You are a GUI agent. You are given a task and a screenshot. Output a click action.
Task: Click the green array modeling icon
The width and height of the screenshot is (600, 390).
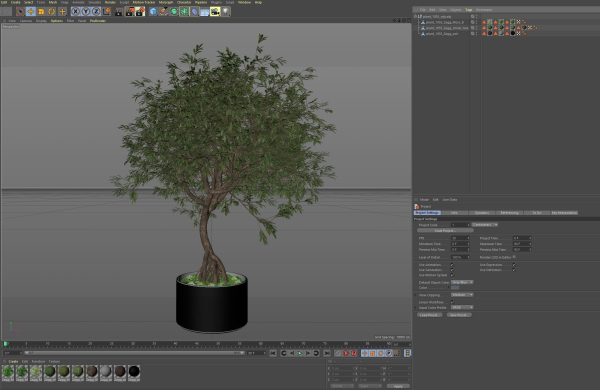(184, 11)
